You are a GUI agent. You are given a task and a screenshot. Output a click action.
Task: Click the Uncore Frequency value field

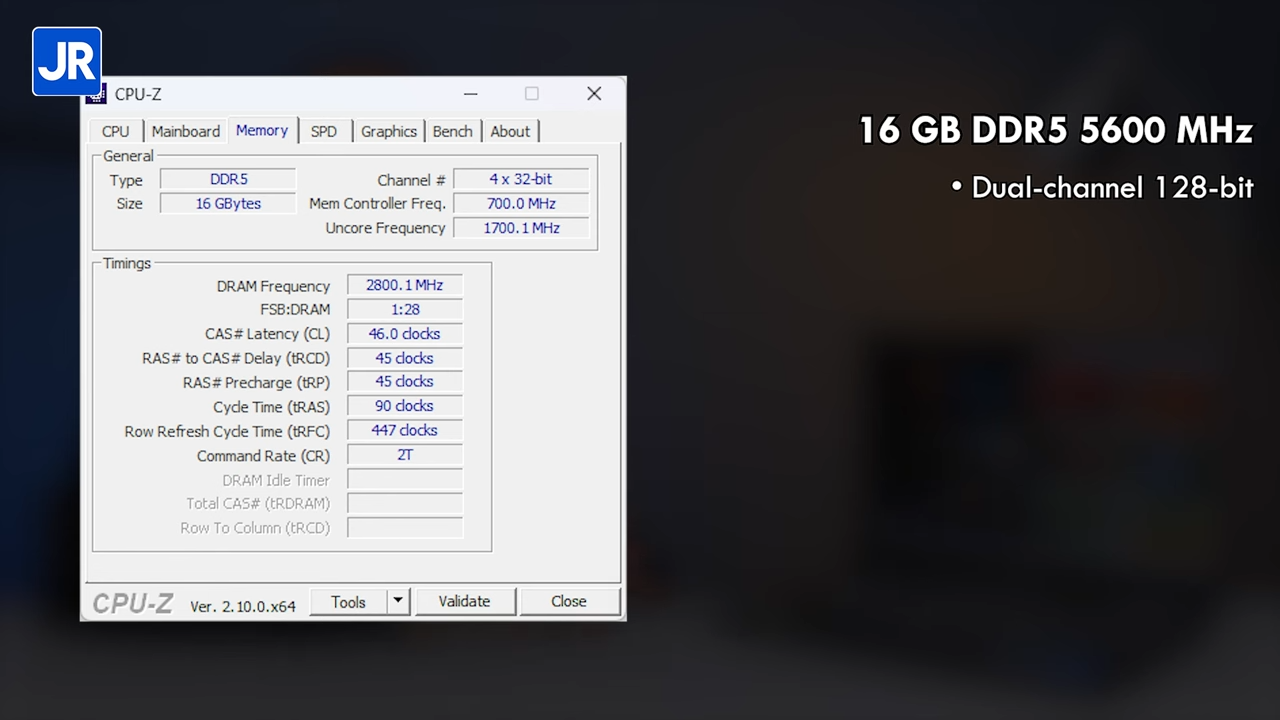pos(521,227)
